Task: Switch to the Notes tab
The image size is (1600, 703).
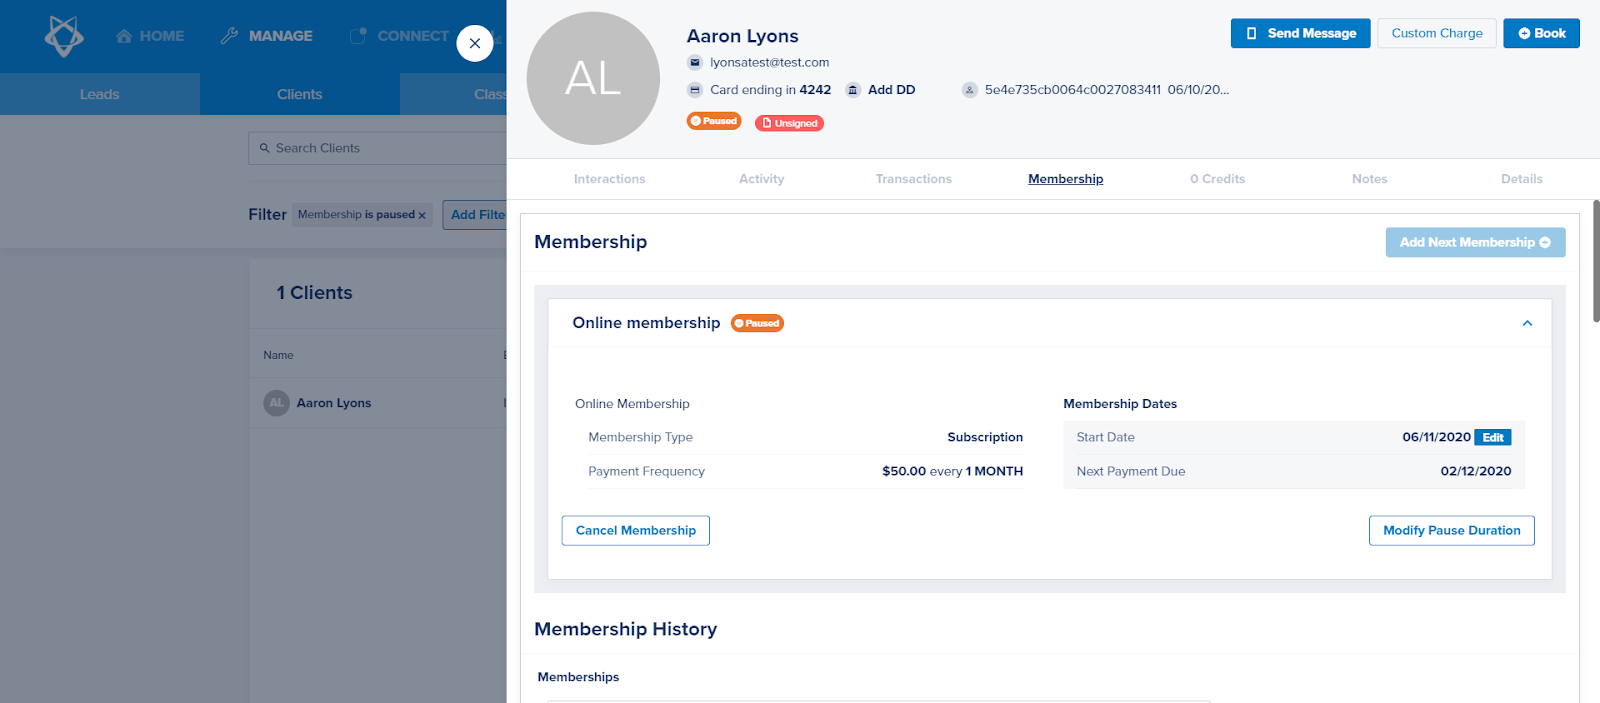Action: (1369, 179)
